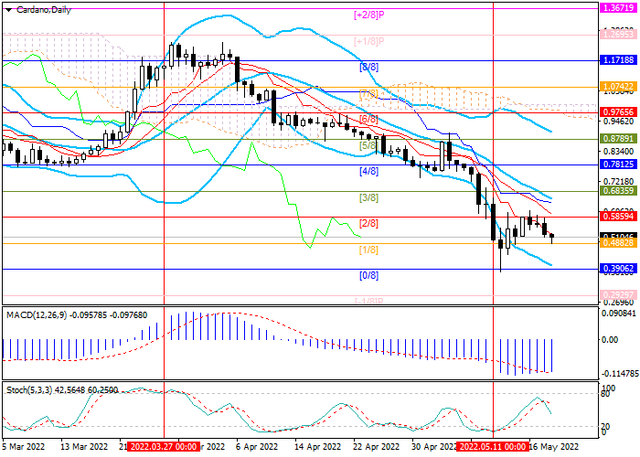Click the 1.07422 orange price tag
The image size is (640, 457).
[x=619, y=88]
